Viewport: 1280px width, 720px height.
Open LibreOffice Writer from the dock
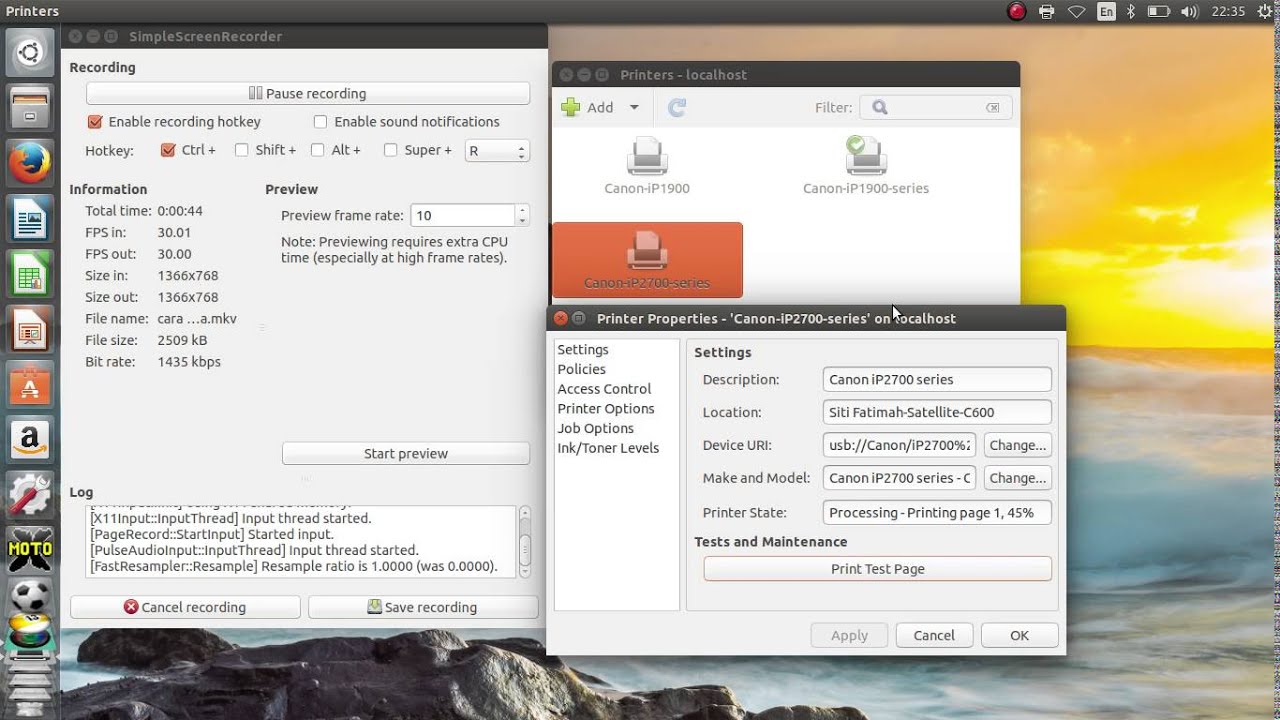[x=30, y=218]
